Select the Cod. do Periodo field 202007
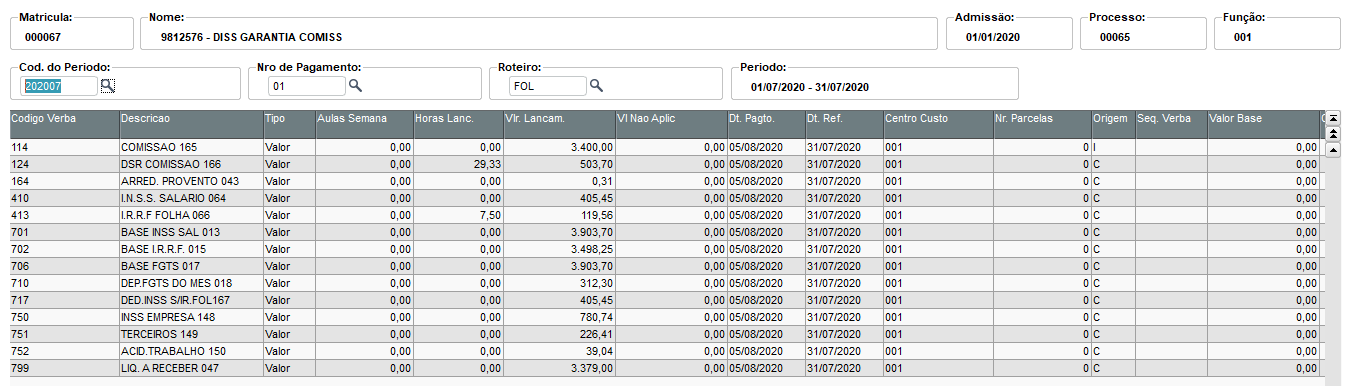The image size is (1352, 386). [60, 86]
